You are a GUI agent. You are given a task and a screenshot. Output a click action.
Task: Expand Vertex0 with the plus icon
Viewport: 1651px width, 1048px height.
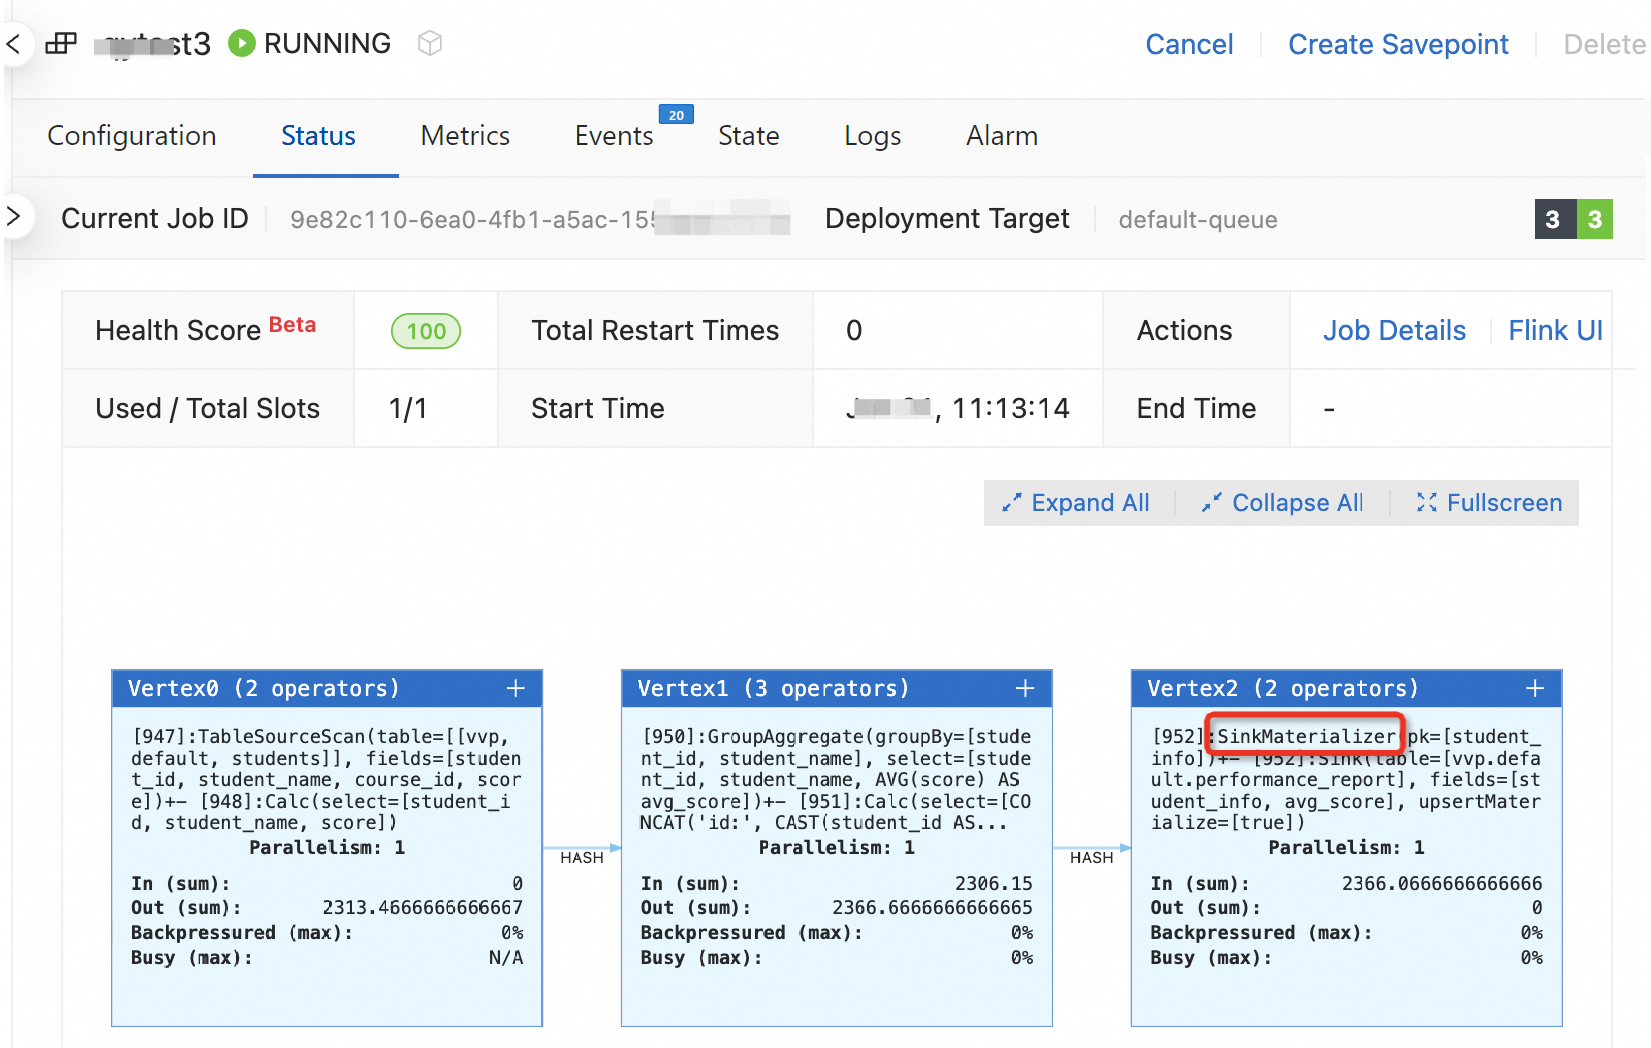tap(516, 688)
